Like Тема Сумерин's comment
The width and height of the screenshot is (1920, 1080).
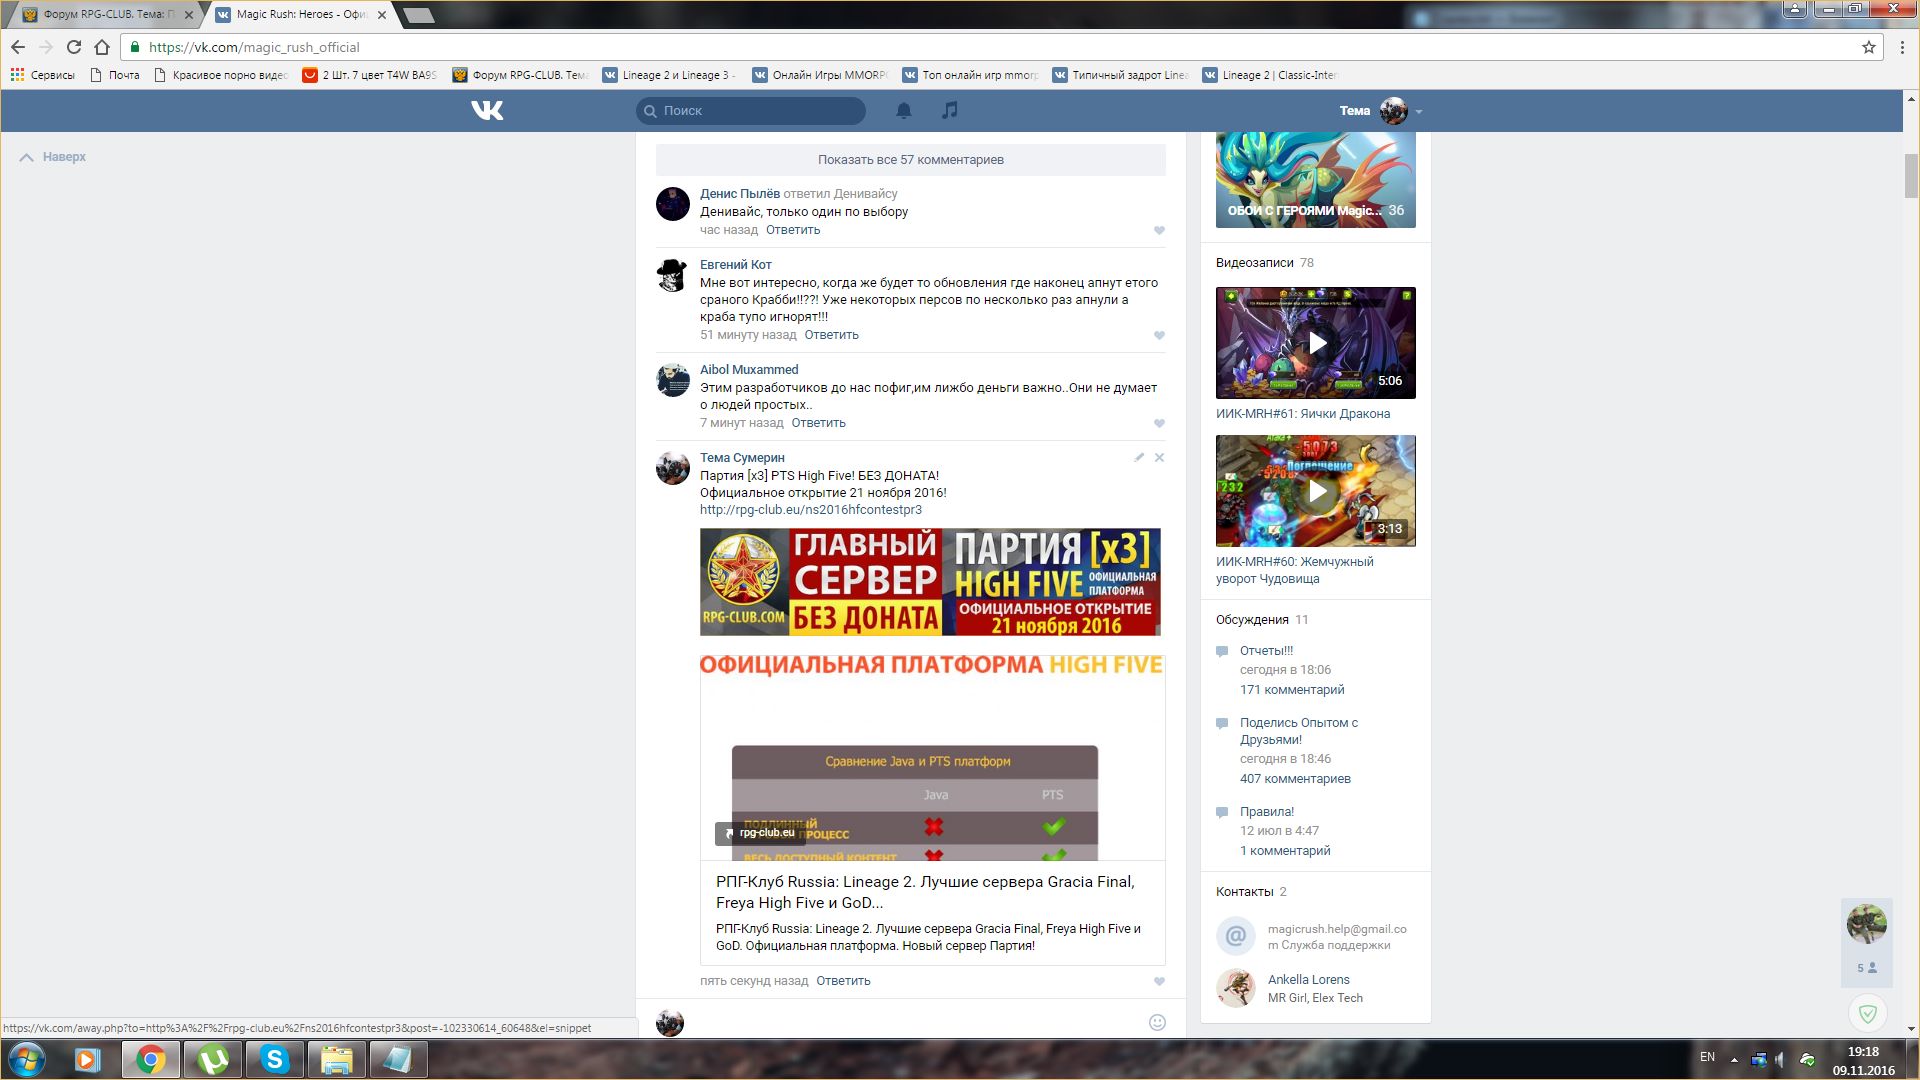pos(1160,982)
